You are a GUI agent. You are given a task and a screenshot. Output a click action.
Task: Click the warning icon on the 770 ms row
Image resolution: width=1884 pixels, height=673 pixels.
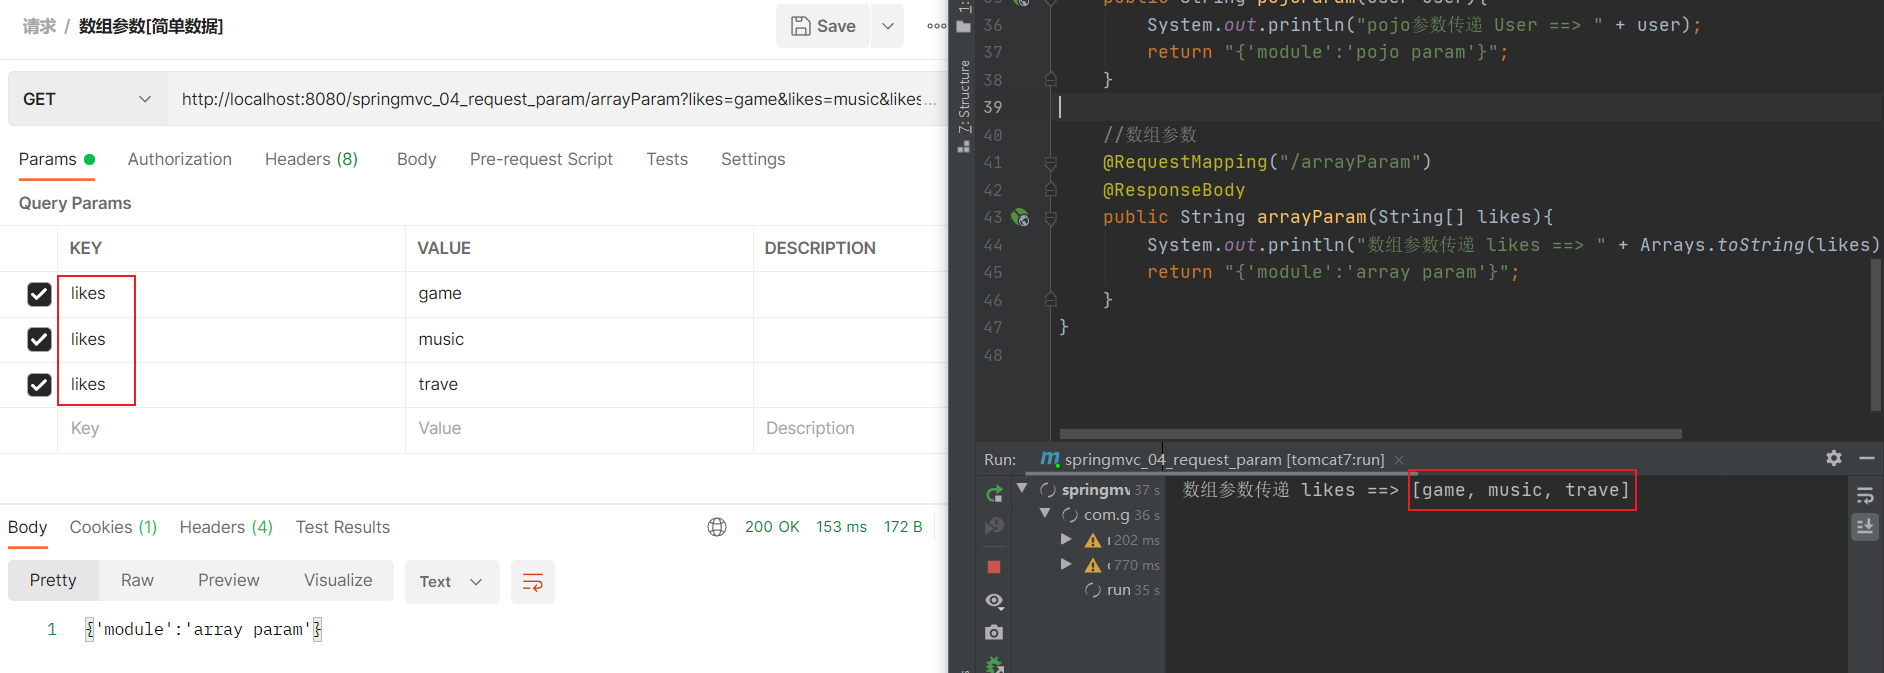[x=1093, y=565]
